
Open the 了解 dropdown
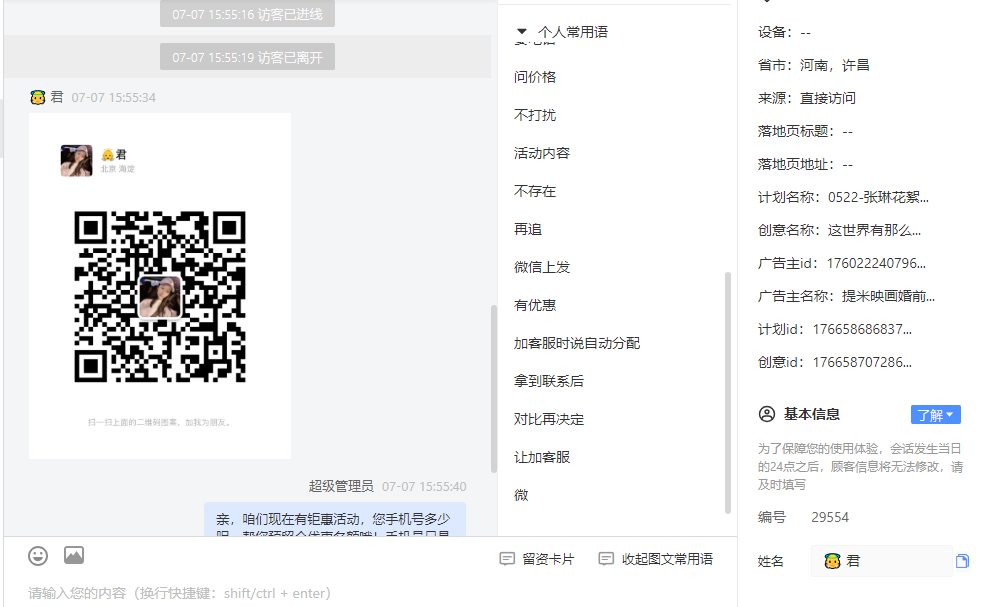coord(935,415)
